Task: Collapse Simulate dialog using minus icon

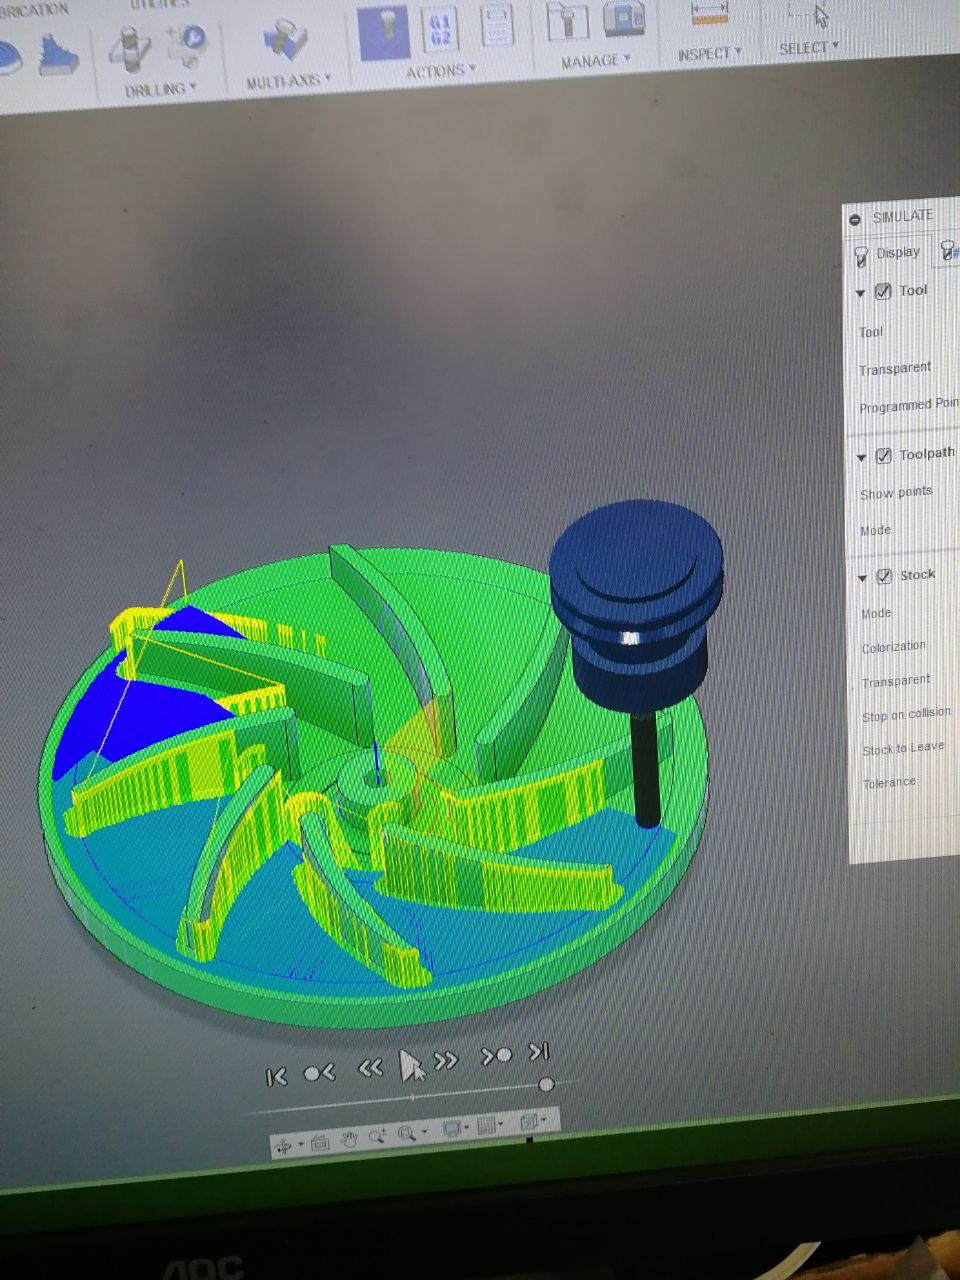Action: pyautogui.click(x=855, y=220)
